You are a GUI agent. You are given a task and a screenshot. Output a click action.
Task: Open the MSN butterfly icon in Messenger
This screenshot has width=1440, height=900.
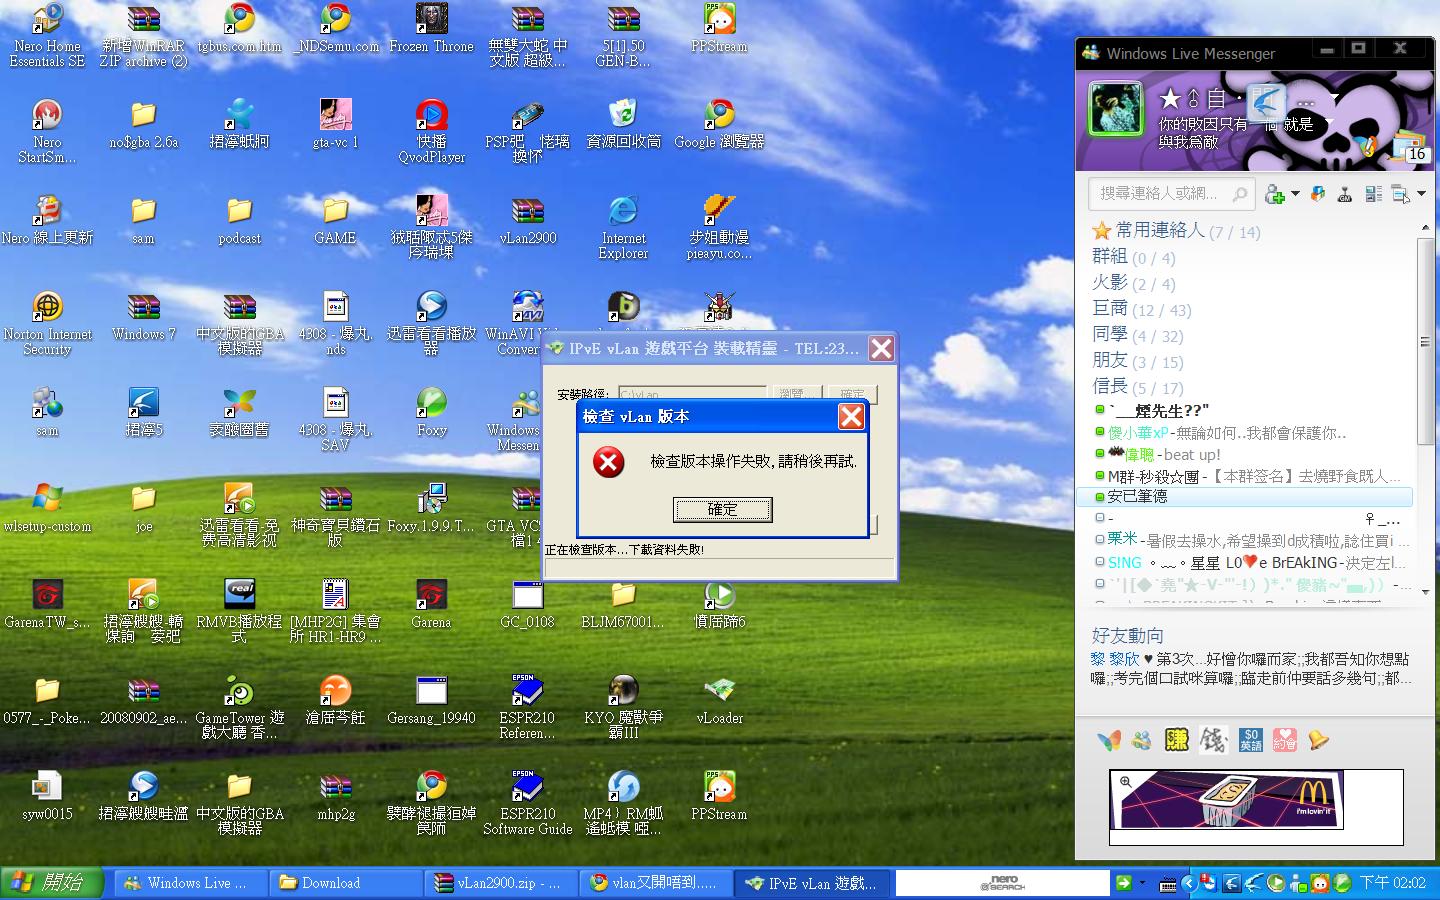click(x=1109, y=740)
